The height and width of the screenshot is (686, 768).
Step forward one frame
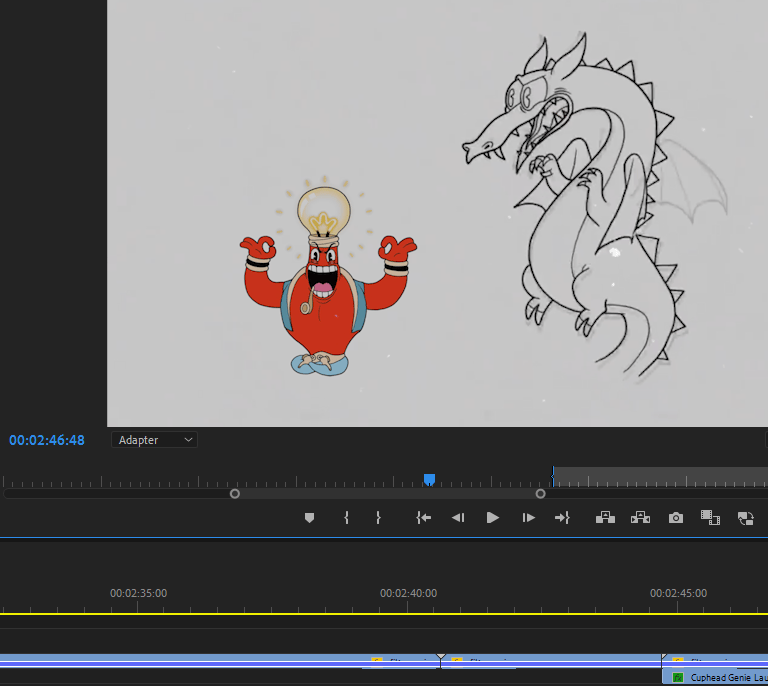[528, 518]
